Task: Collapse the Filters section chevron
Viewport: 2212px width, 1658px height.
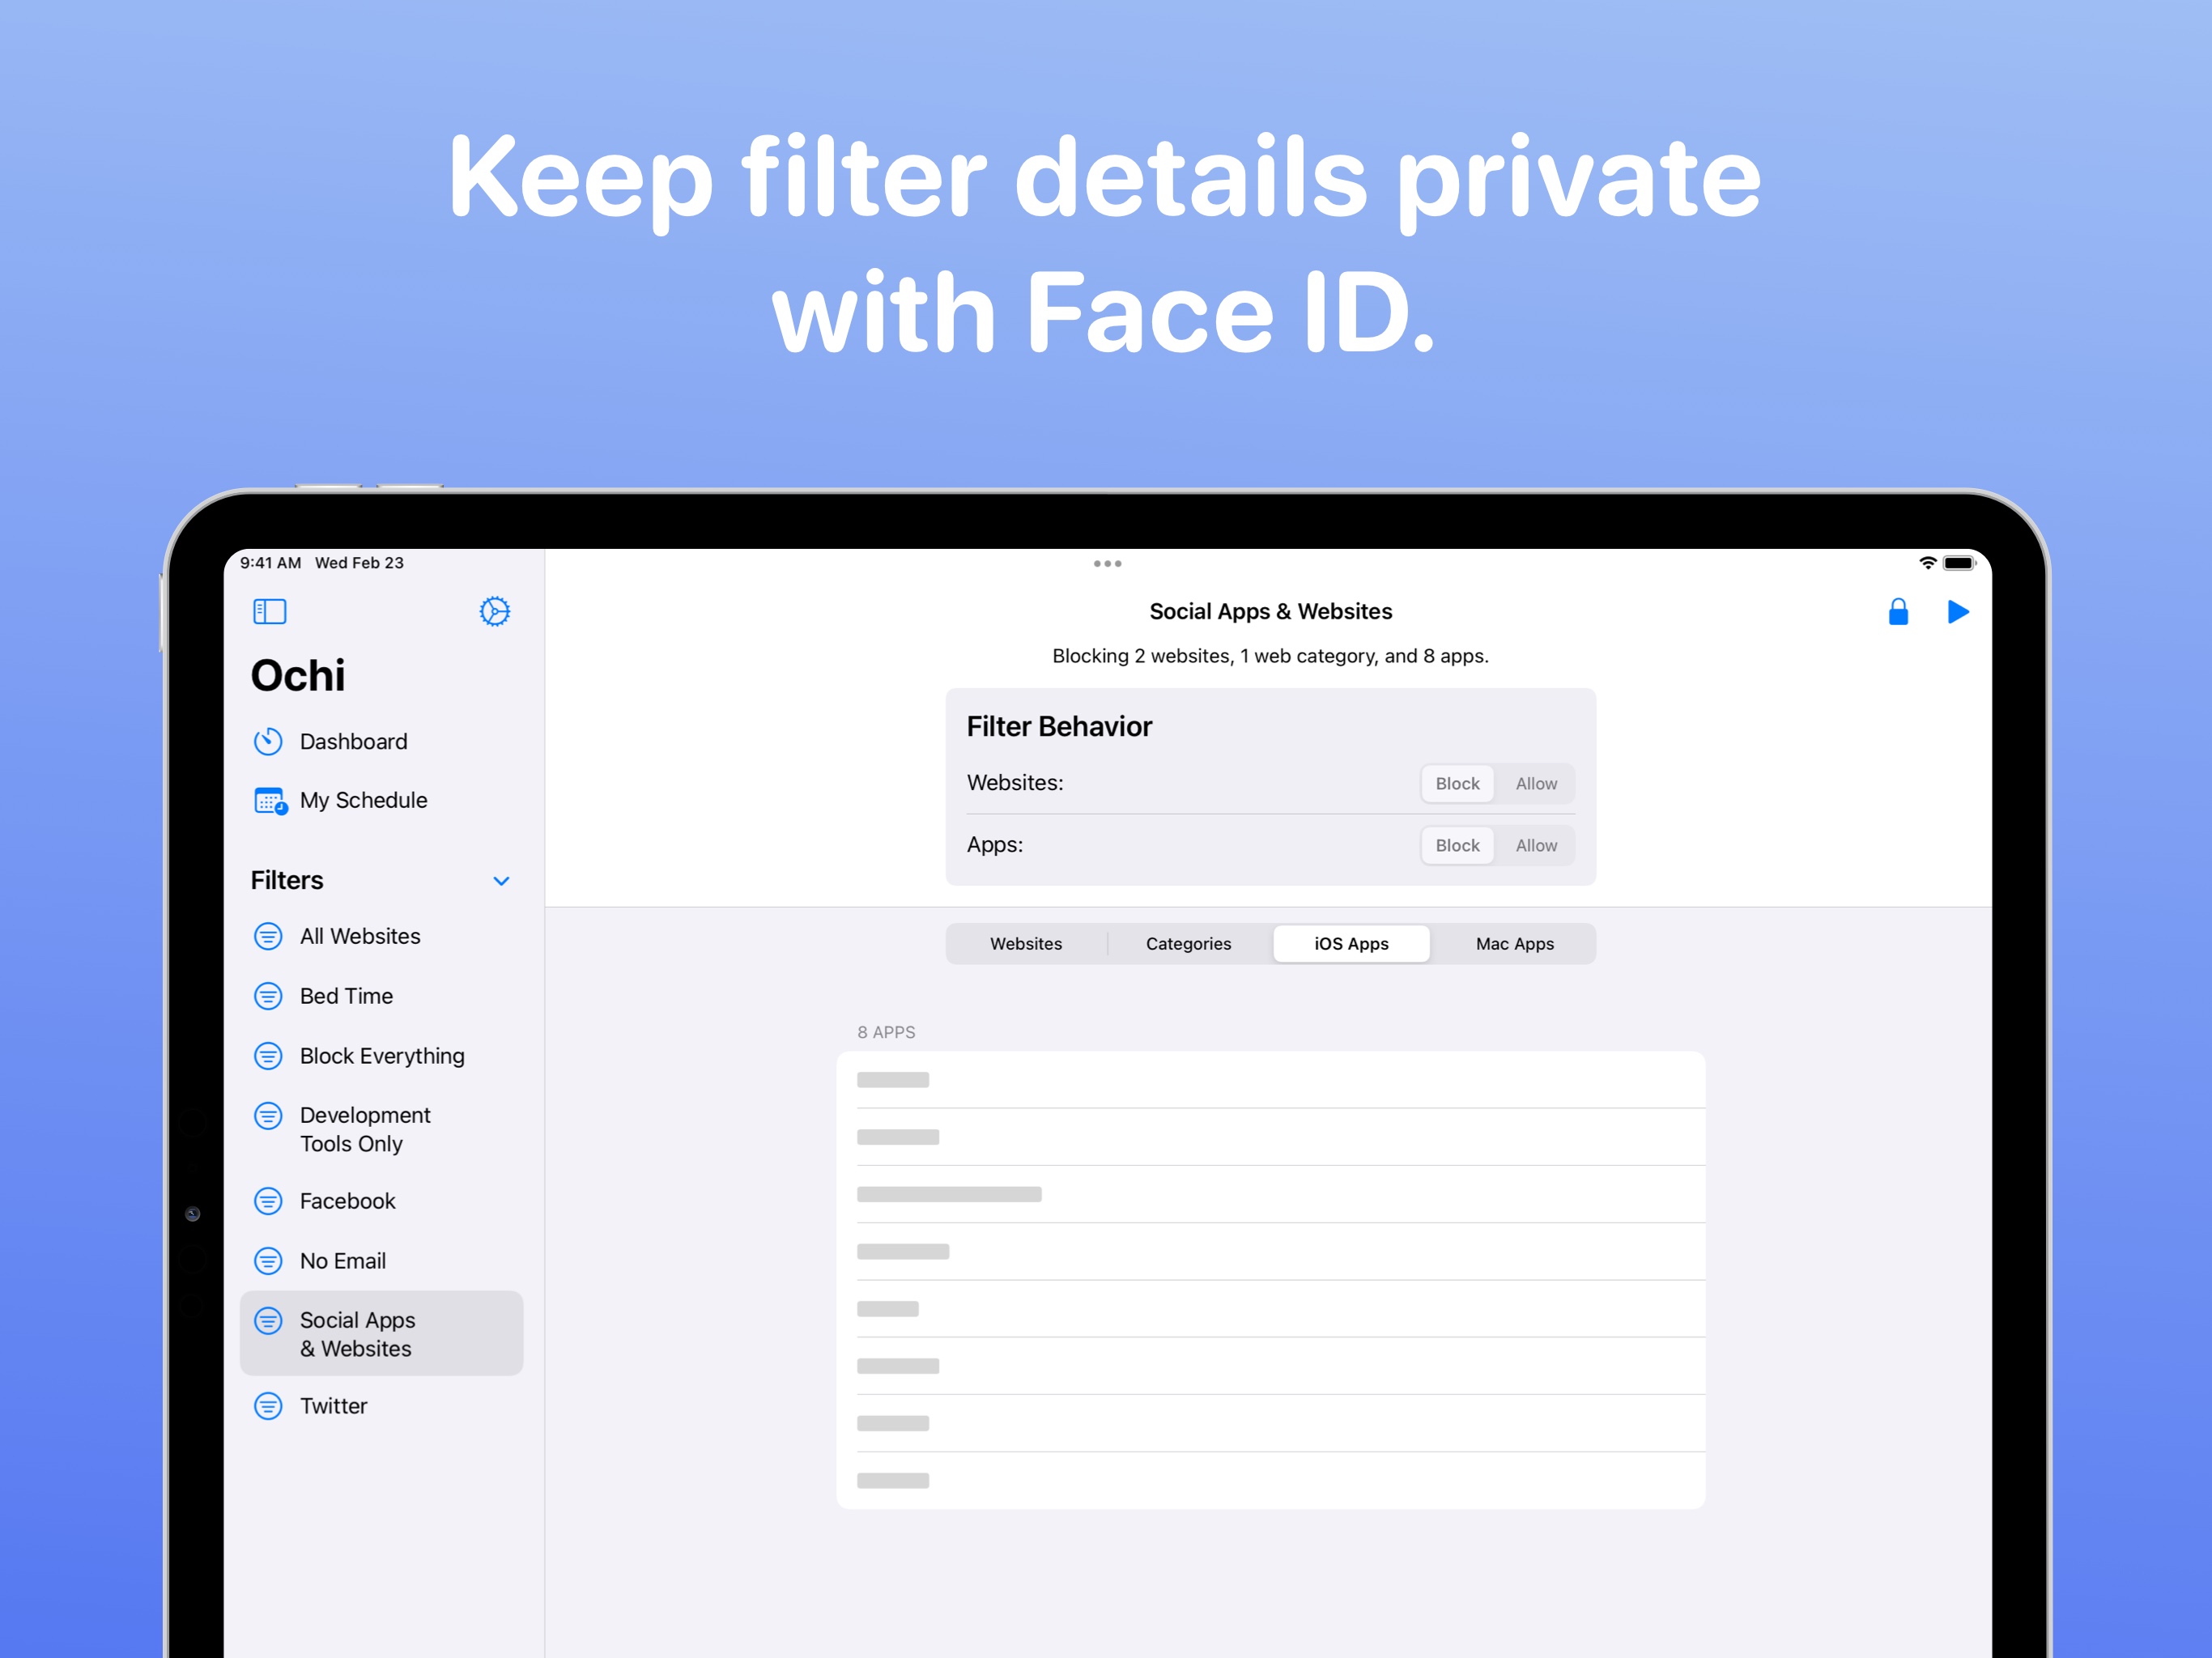Action: [x=501, y=880]
